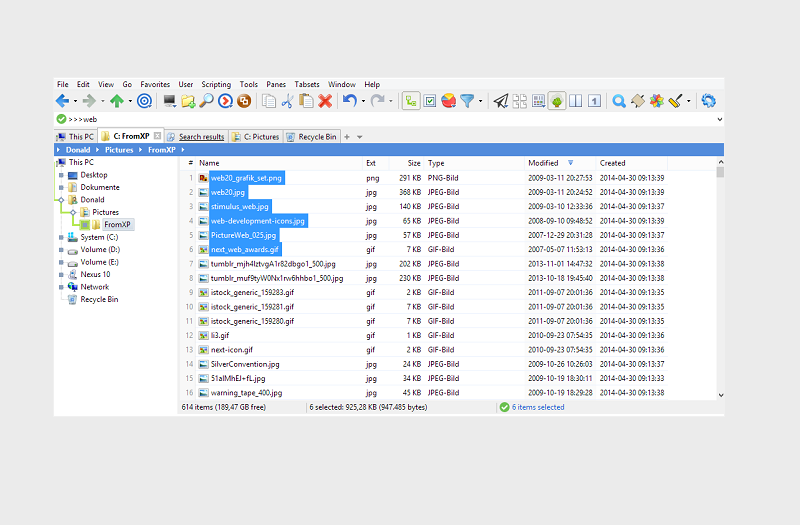Toggle the Dual Pane toolbar button

click(x=575, y=101)
